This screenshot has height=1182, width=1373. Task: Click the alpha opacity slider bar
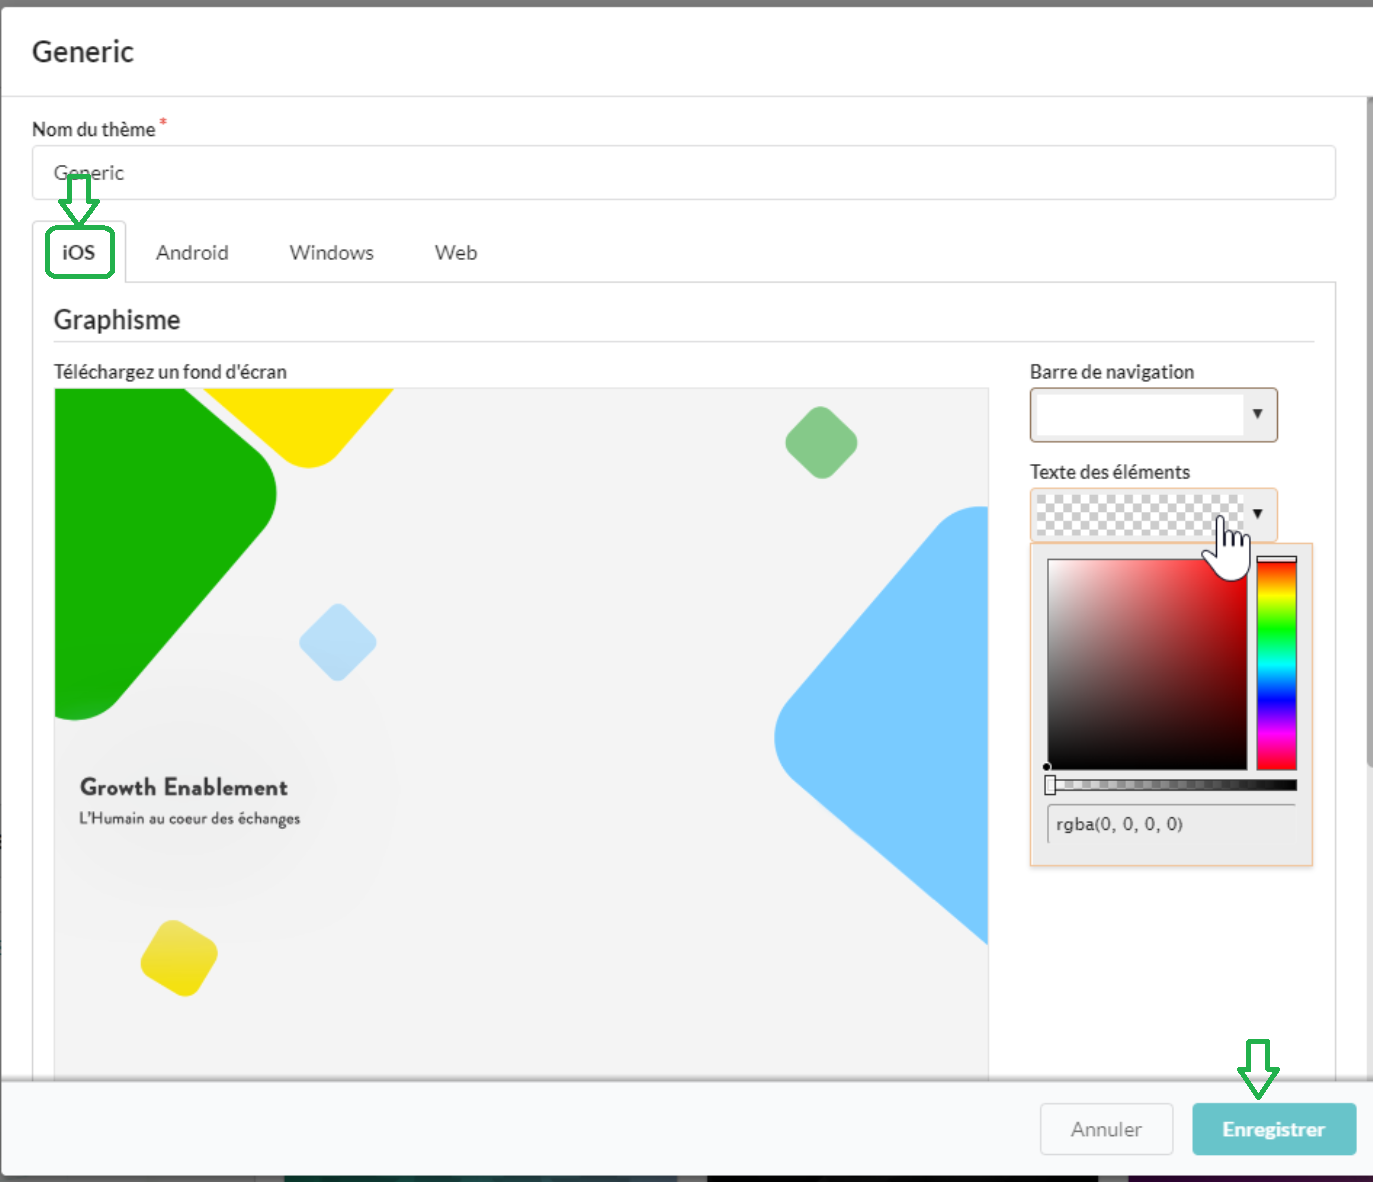point(1172,785)
